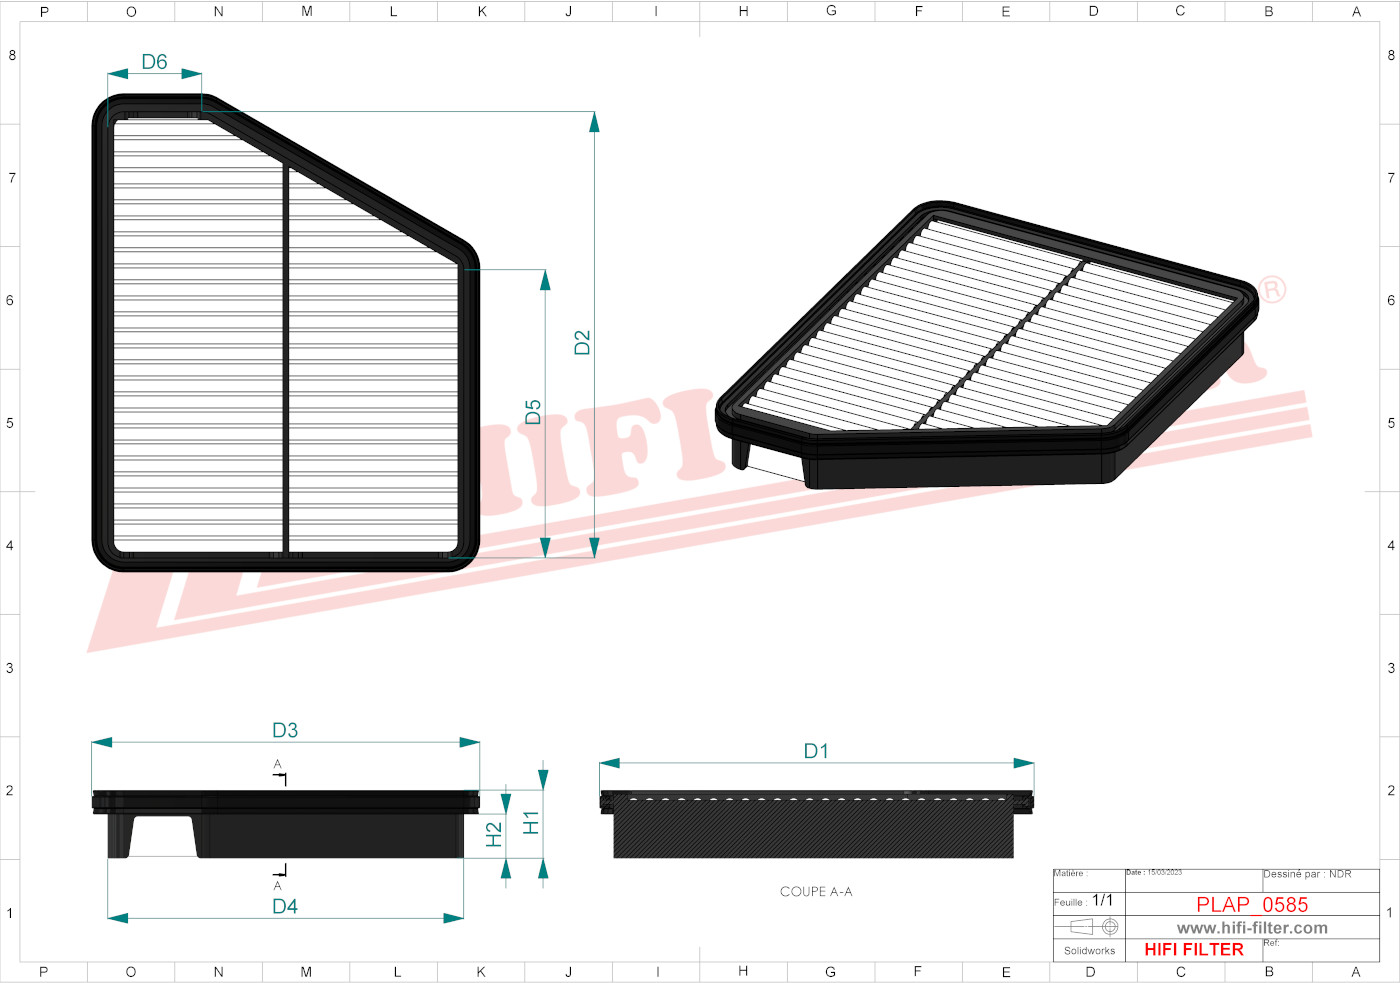Click the D1 section dimension label
The height and width of the screenshot is (983, 1400).
click(x=816, y=751)
